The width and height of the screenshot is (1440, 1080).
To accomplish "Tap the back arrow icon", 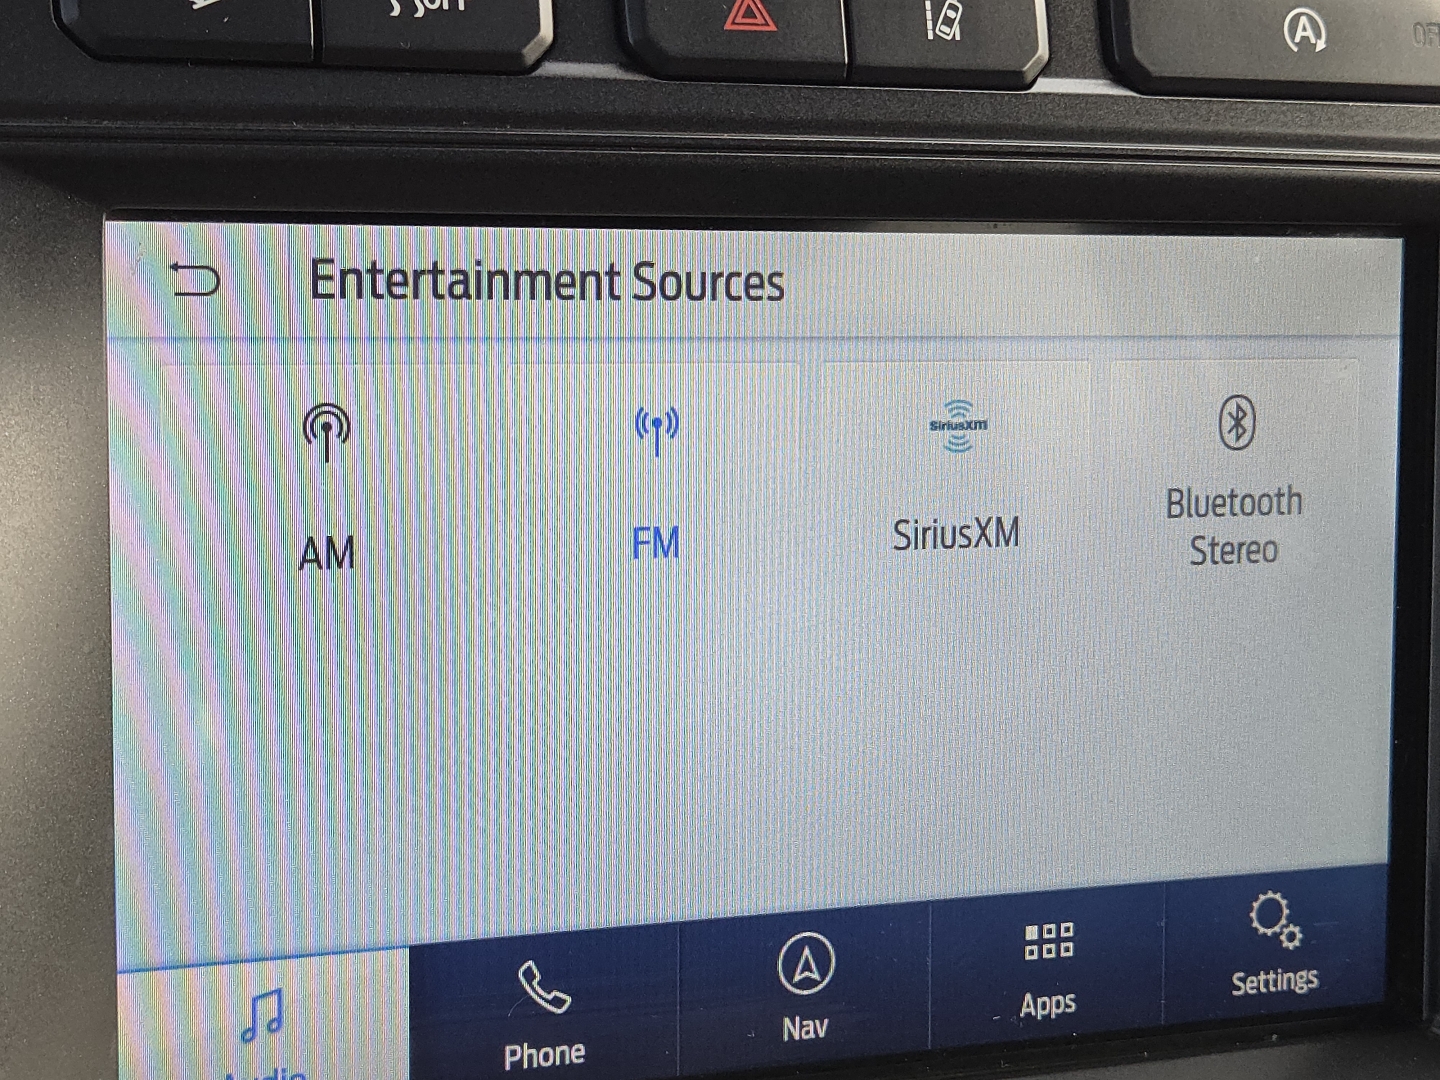I will (195, 279).
